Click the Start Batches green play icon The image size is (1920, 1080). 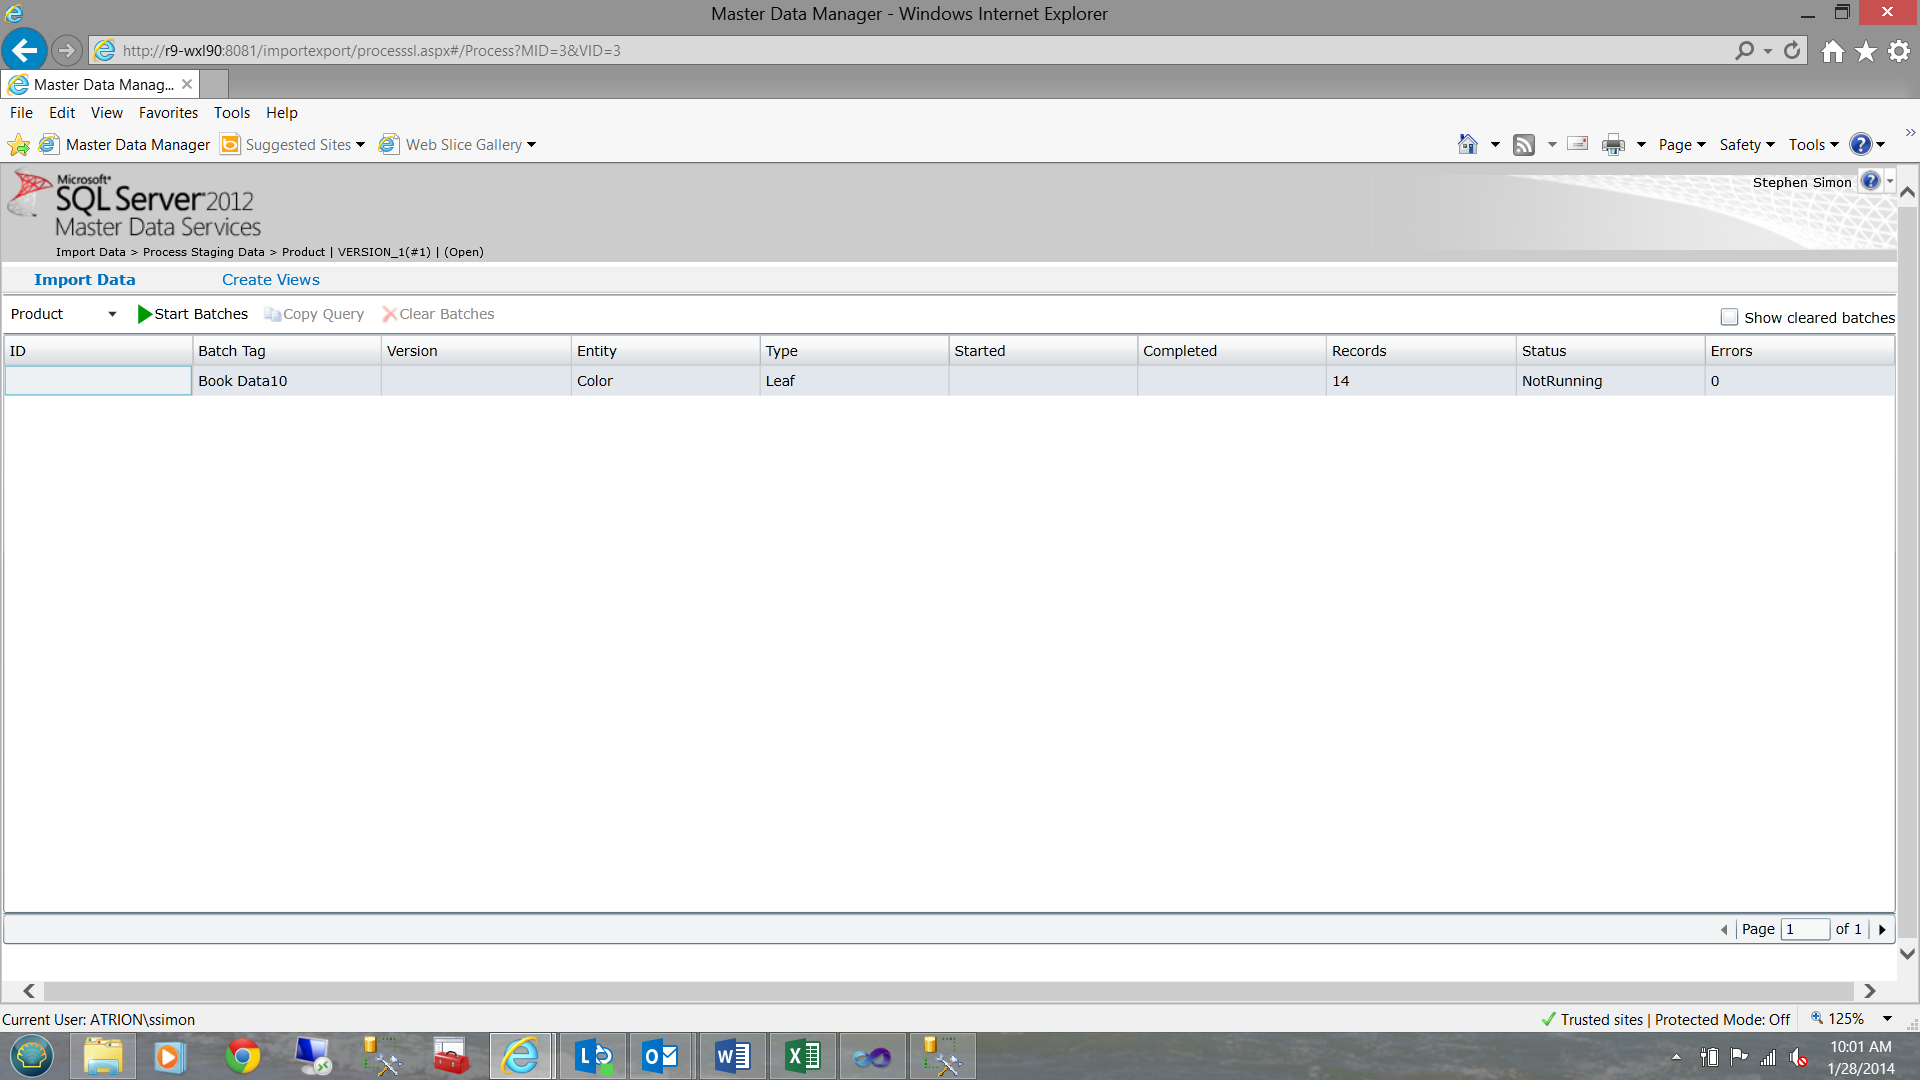tap(145, 314)
